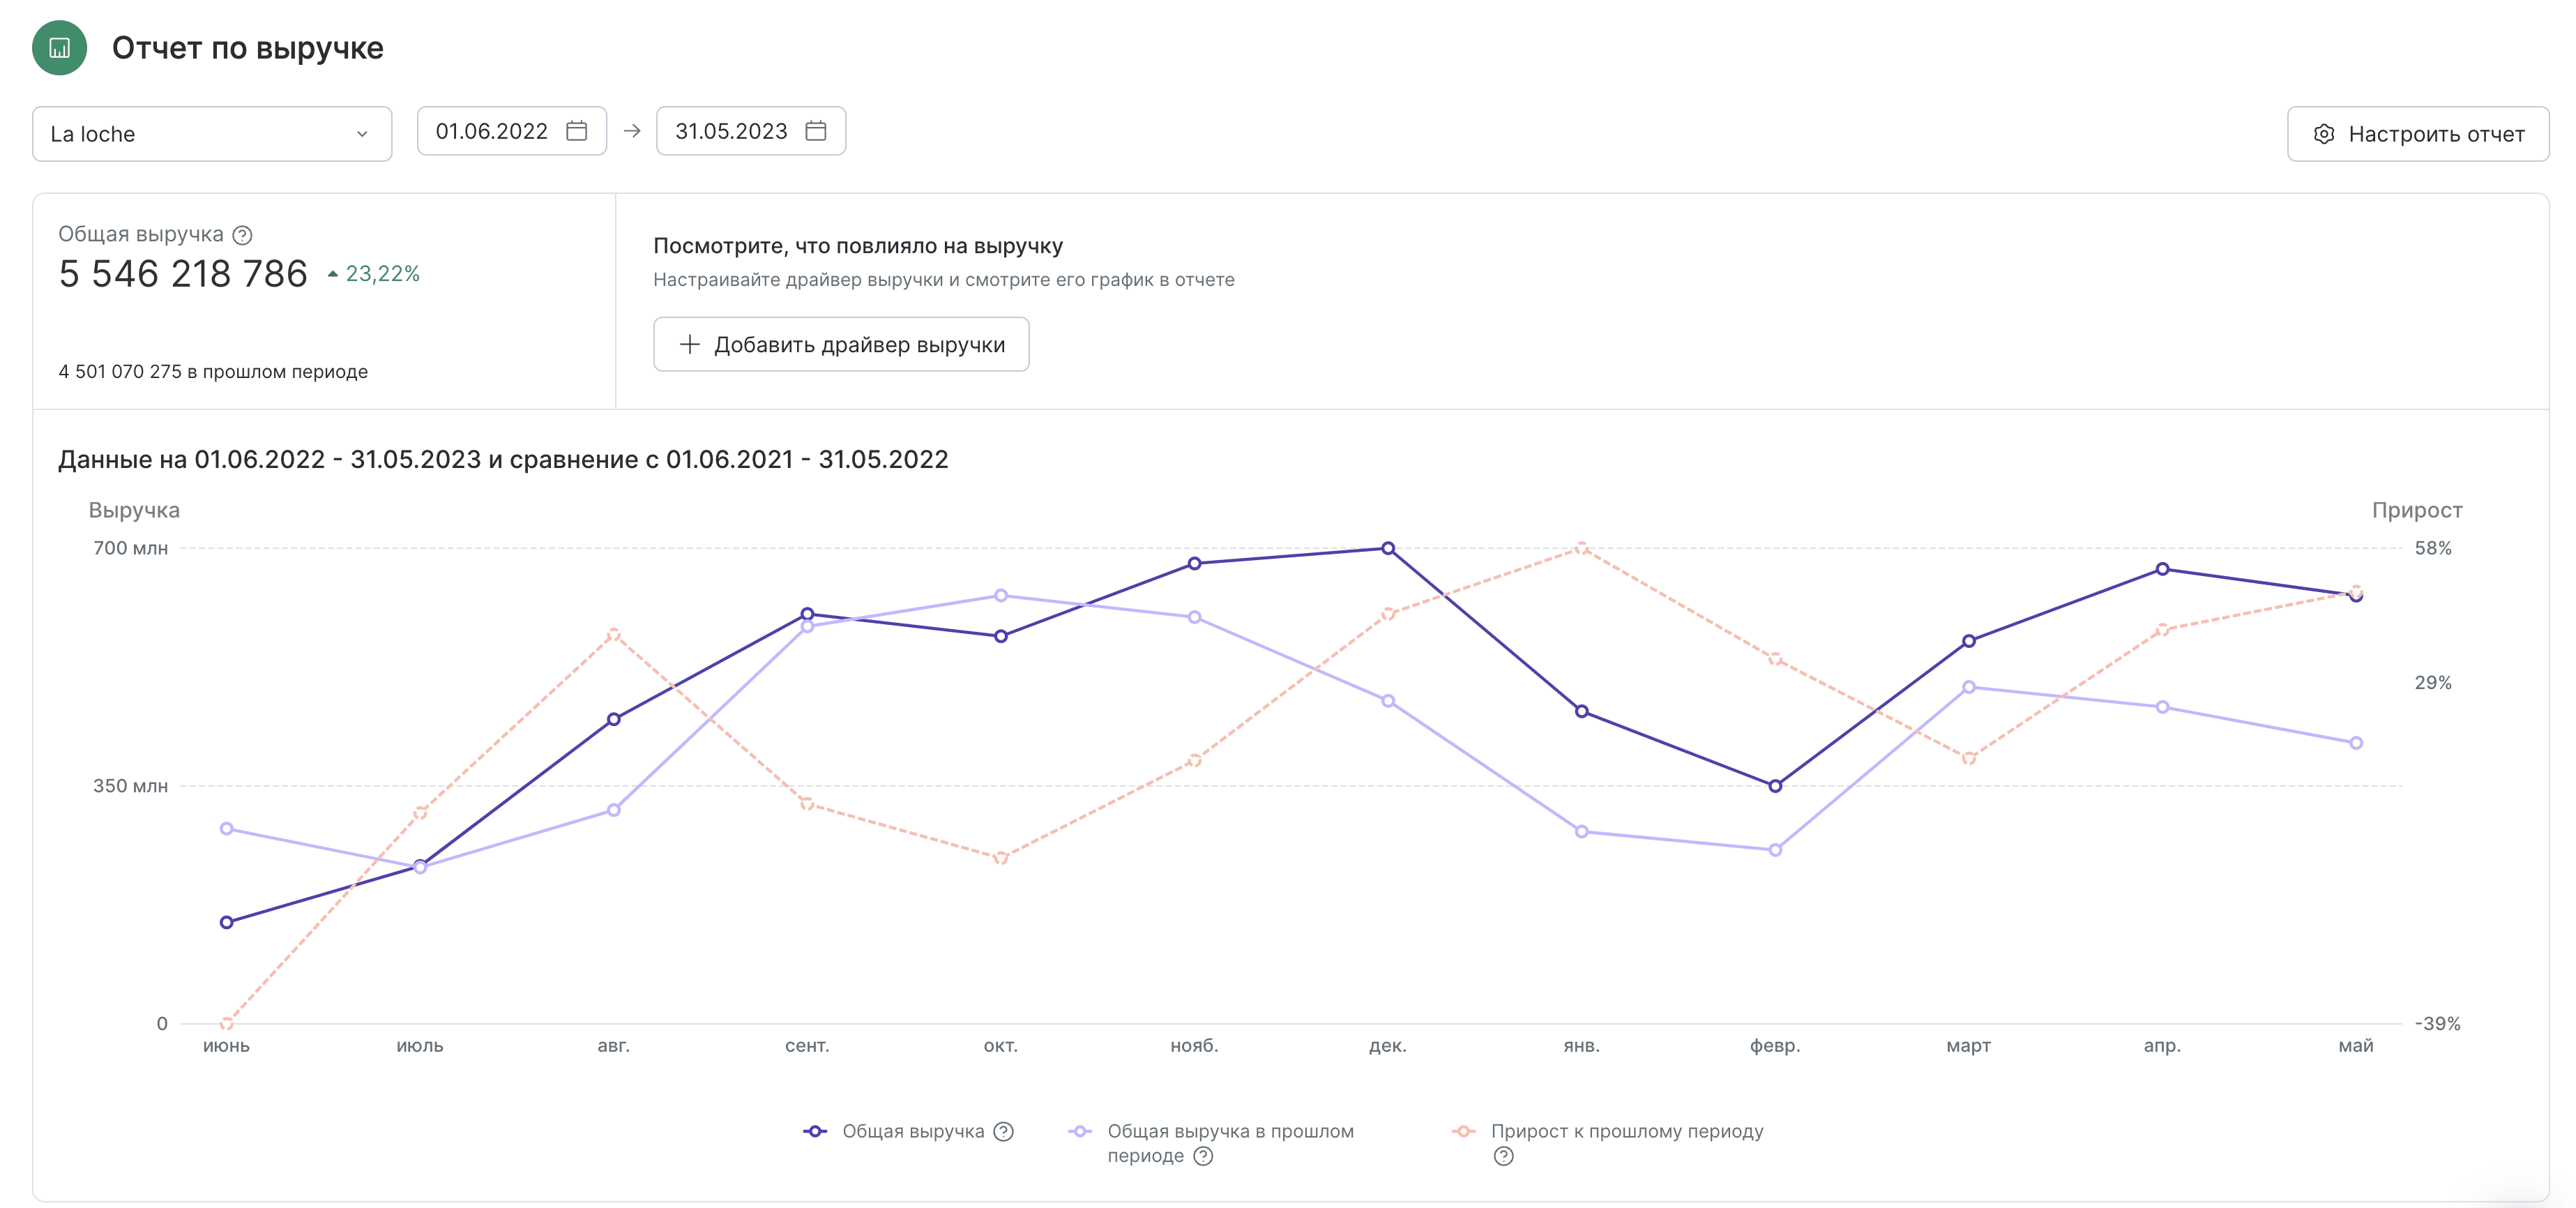
Task: Toggle Прирост к прошлому периоду legend series
Action: tap(1626, 1131)
